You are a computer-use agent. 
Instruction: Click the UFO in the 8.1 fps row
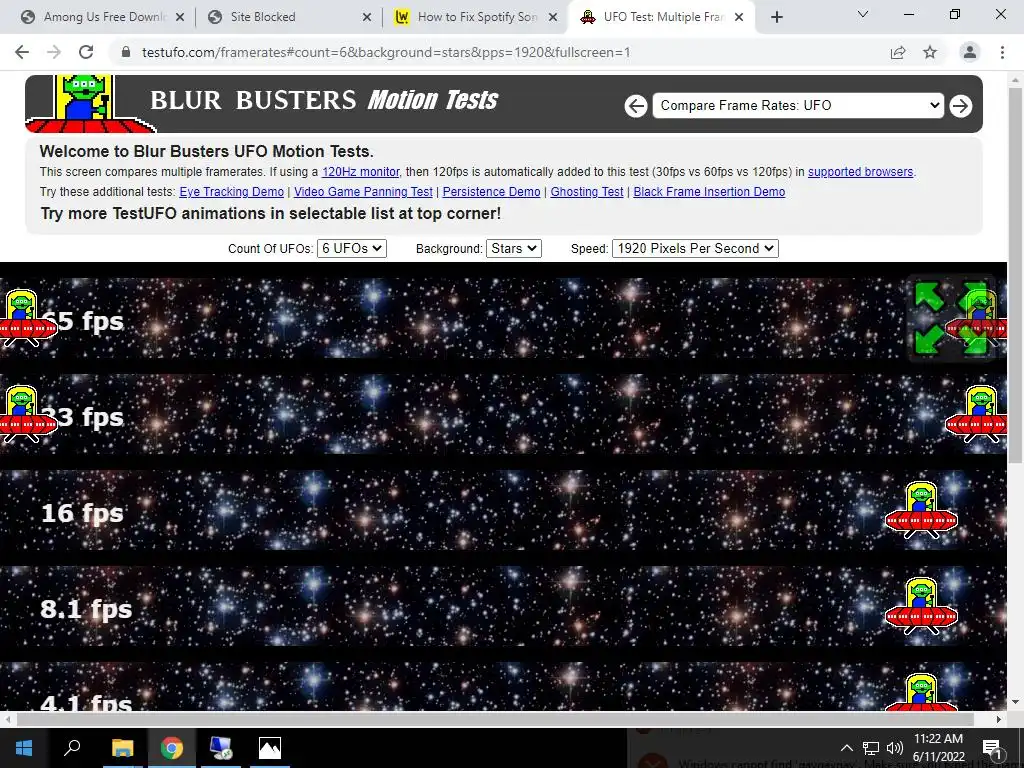click(921, 606)
